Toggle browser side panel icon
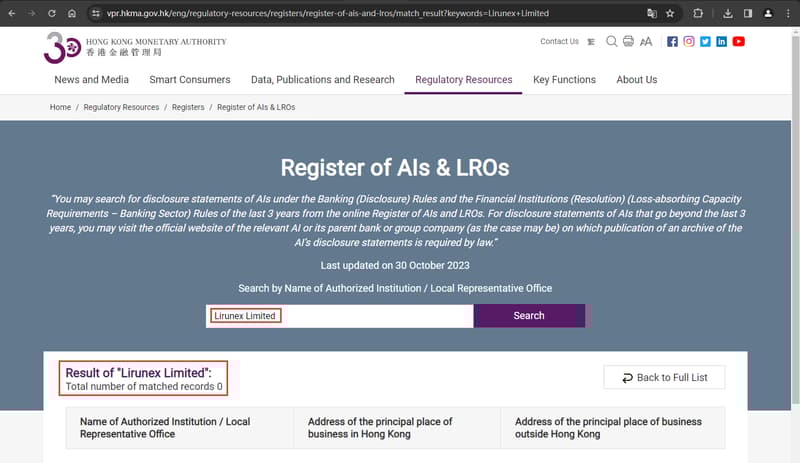800x463 pixels. (x=748, y=13)
